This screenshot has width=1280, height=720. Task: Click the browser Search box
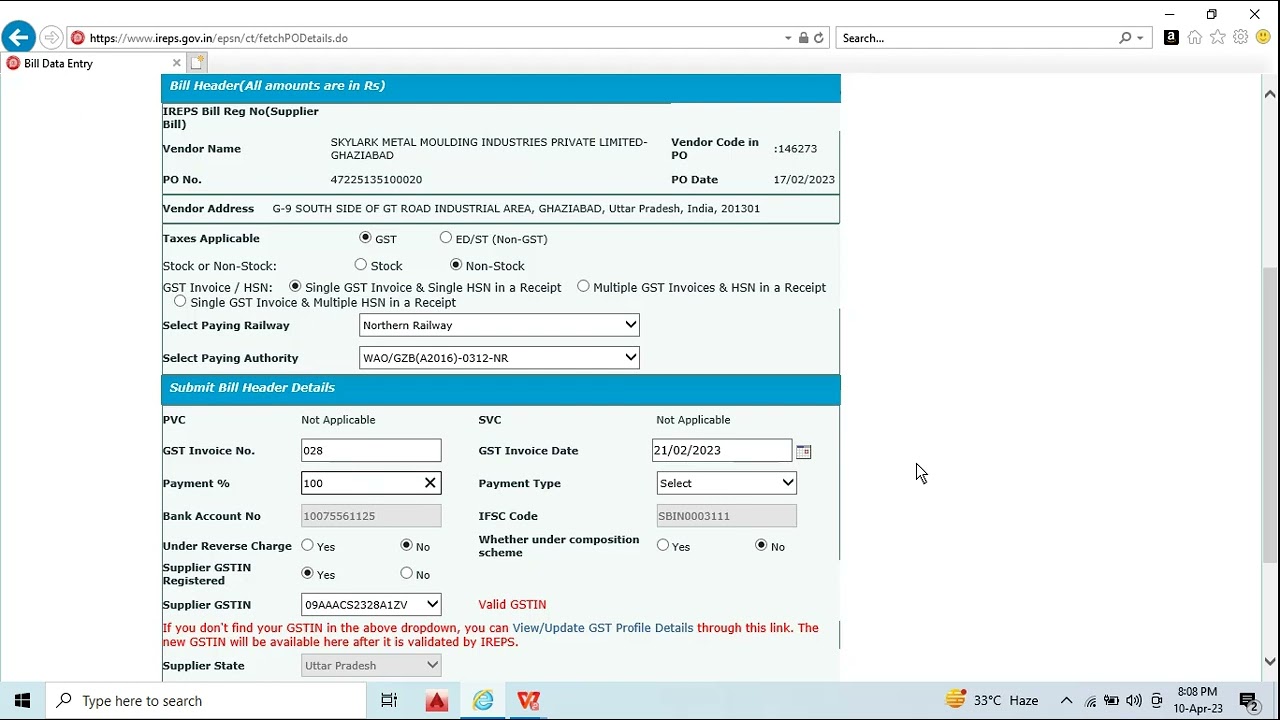(978, 38)
